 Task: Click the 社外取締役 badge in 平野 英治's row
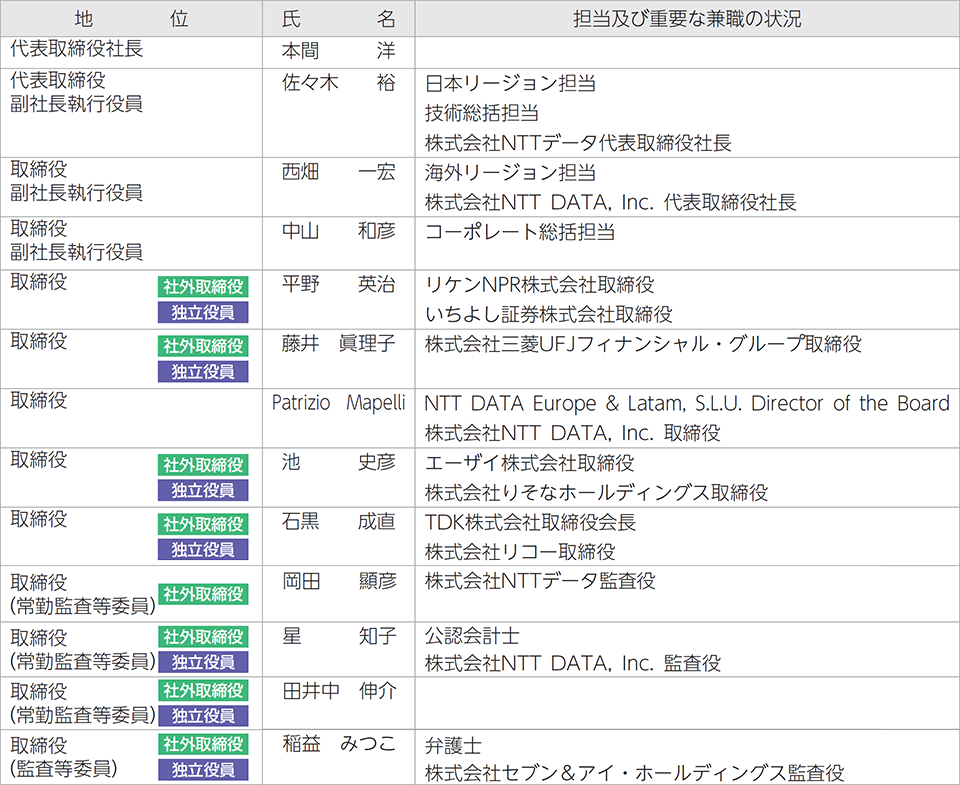[x=203, y=287]
